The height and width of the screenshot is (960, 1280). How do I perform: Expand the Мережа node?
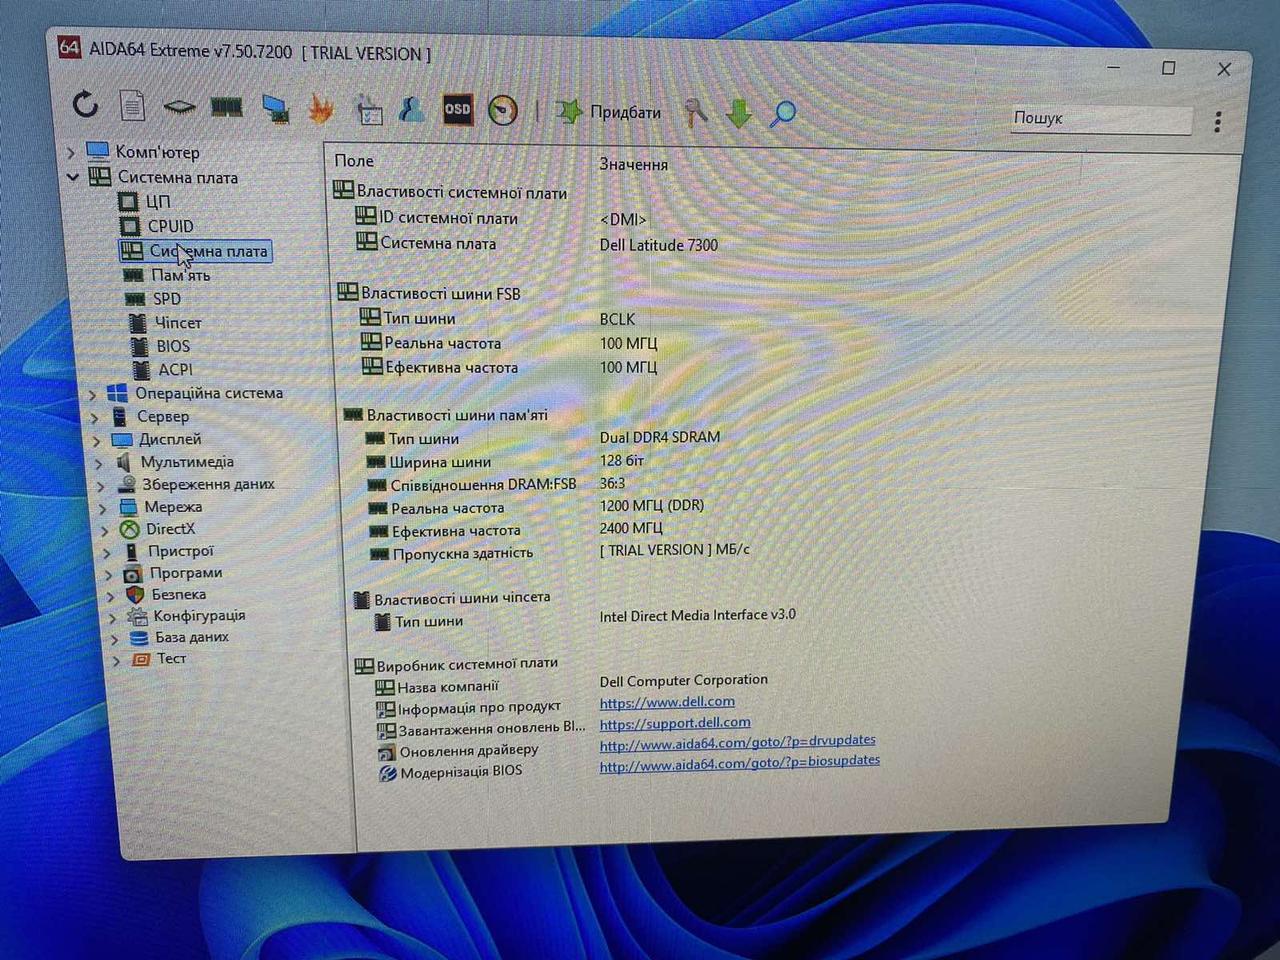[103, 508]
